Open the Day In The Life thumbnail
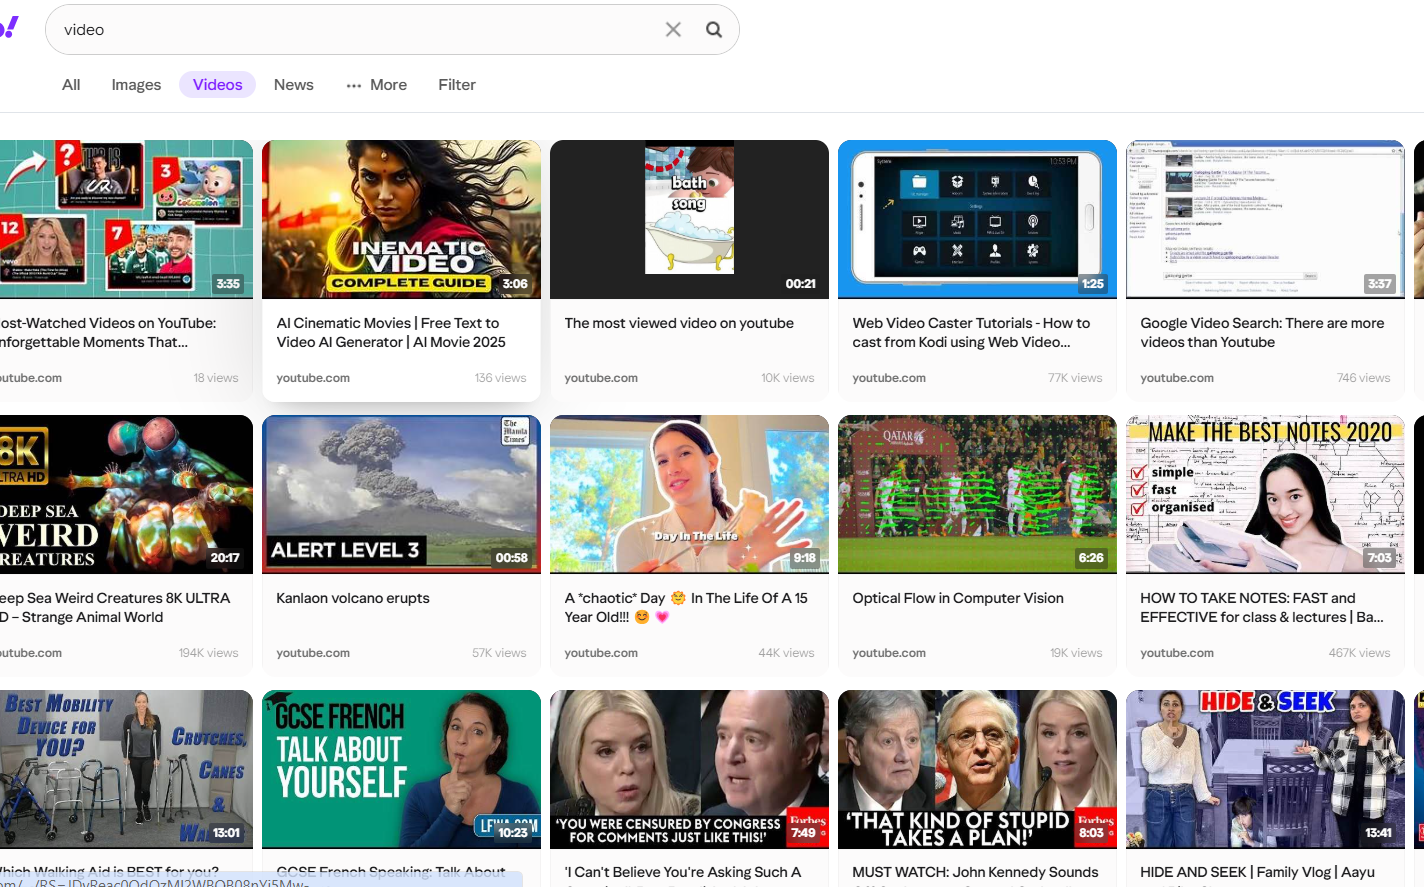Viewport: 1424px width, 887px height. pyautogui.click(x=689, y=494)
